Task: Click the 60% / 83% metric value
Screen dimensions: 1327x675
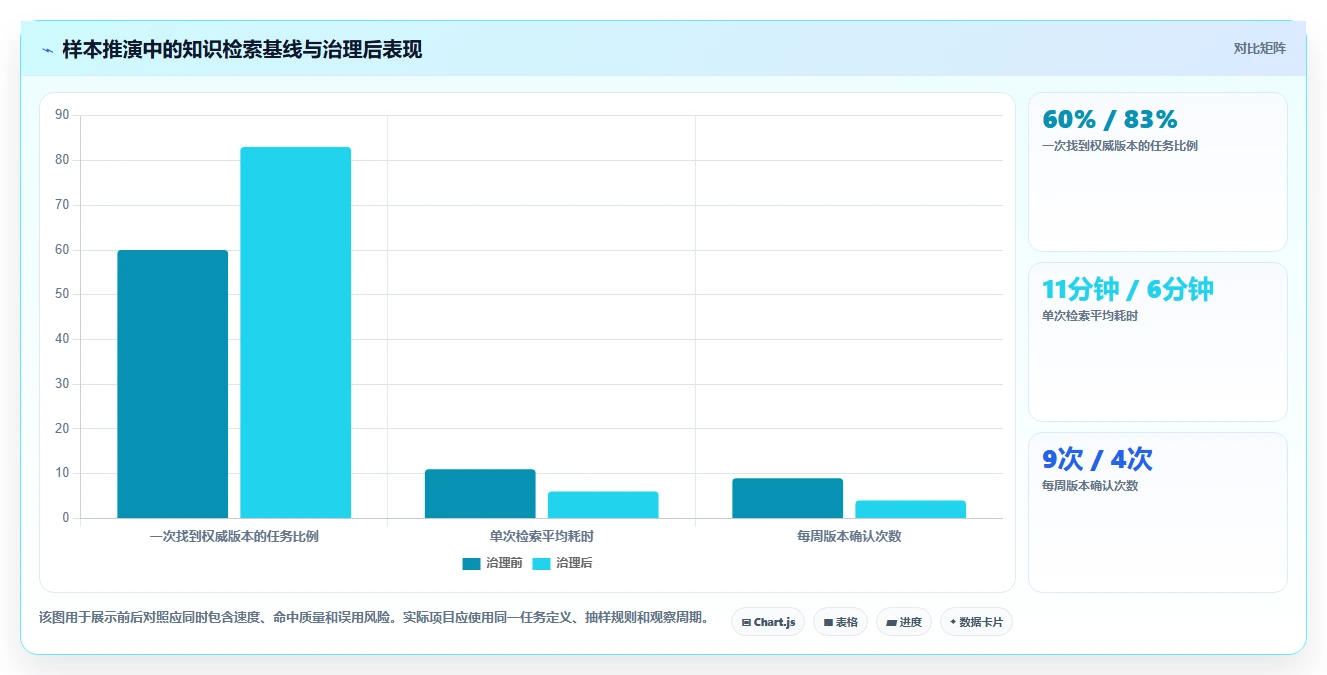Action: point(1110,120)
